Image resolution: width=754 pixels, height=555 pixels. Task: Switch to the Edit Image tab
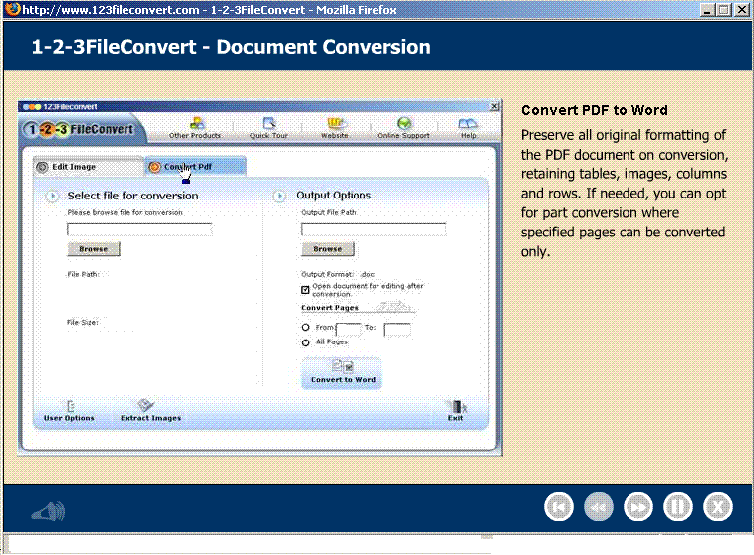[88, 166]
